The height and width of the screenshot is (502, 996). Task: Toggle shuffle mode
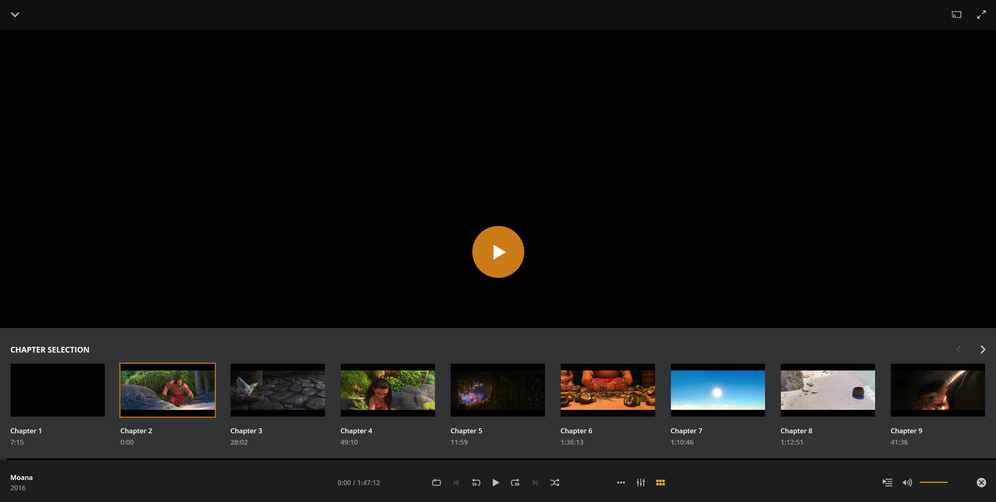click(555, 483)
